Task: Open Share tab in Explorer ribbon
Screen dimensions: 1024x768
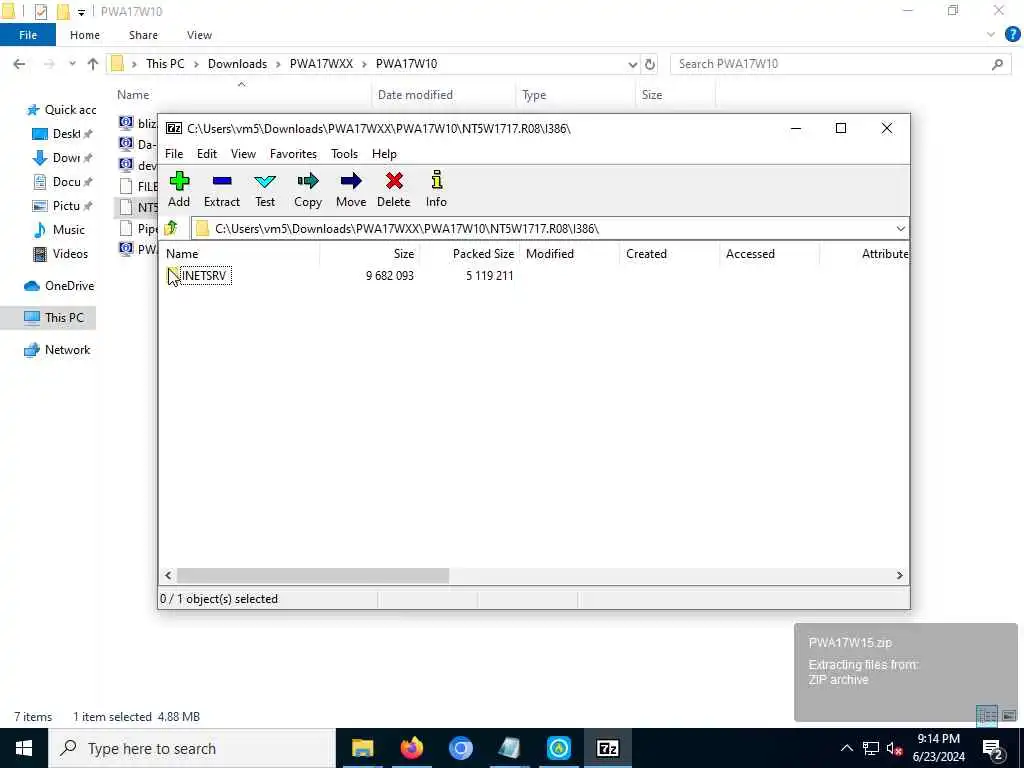Action: click(143, 35)
